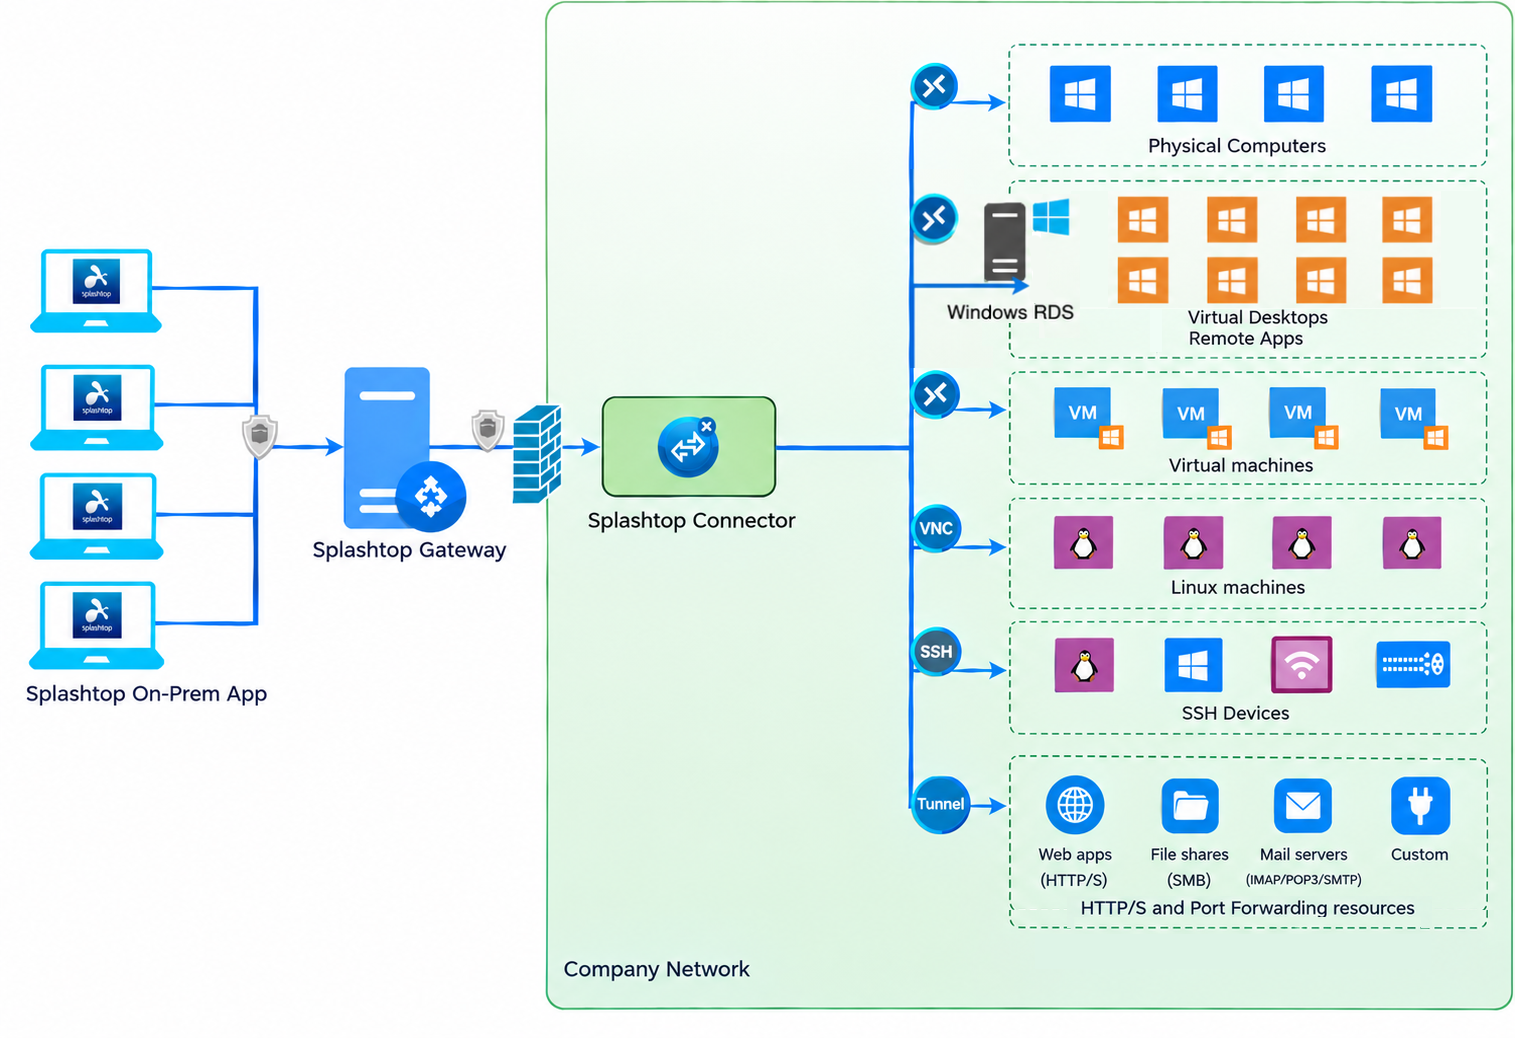Click the Splashtop Connector green box icon
The width and height of the screenshot is (1515, 1038).
point(689,447)
